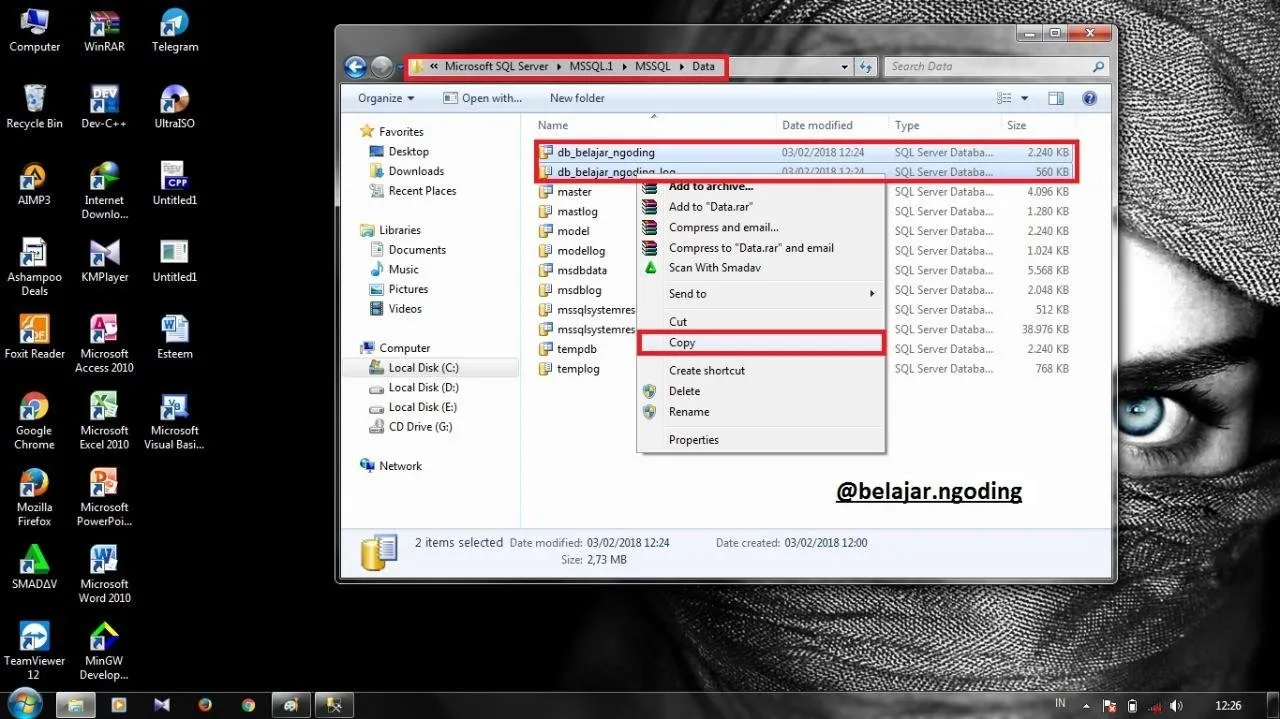This screenshot has width=1280, height=719.
Task: Toggle the preview pane button
Action: (x=1056, y=98)
